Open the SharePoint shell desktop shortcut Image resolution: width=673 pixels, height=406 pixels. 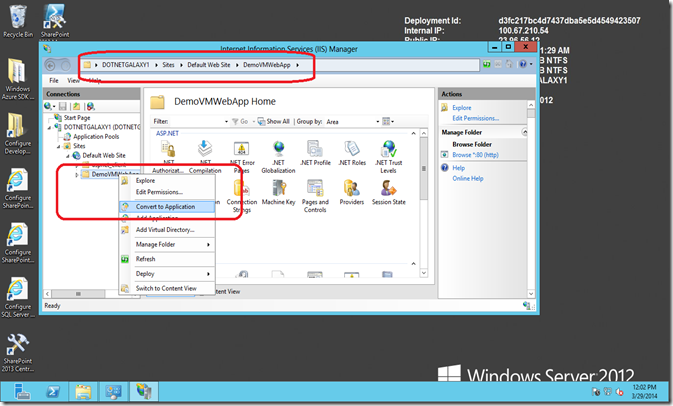click(x=55, y=21)
